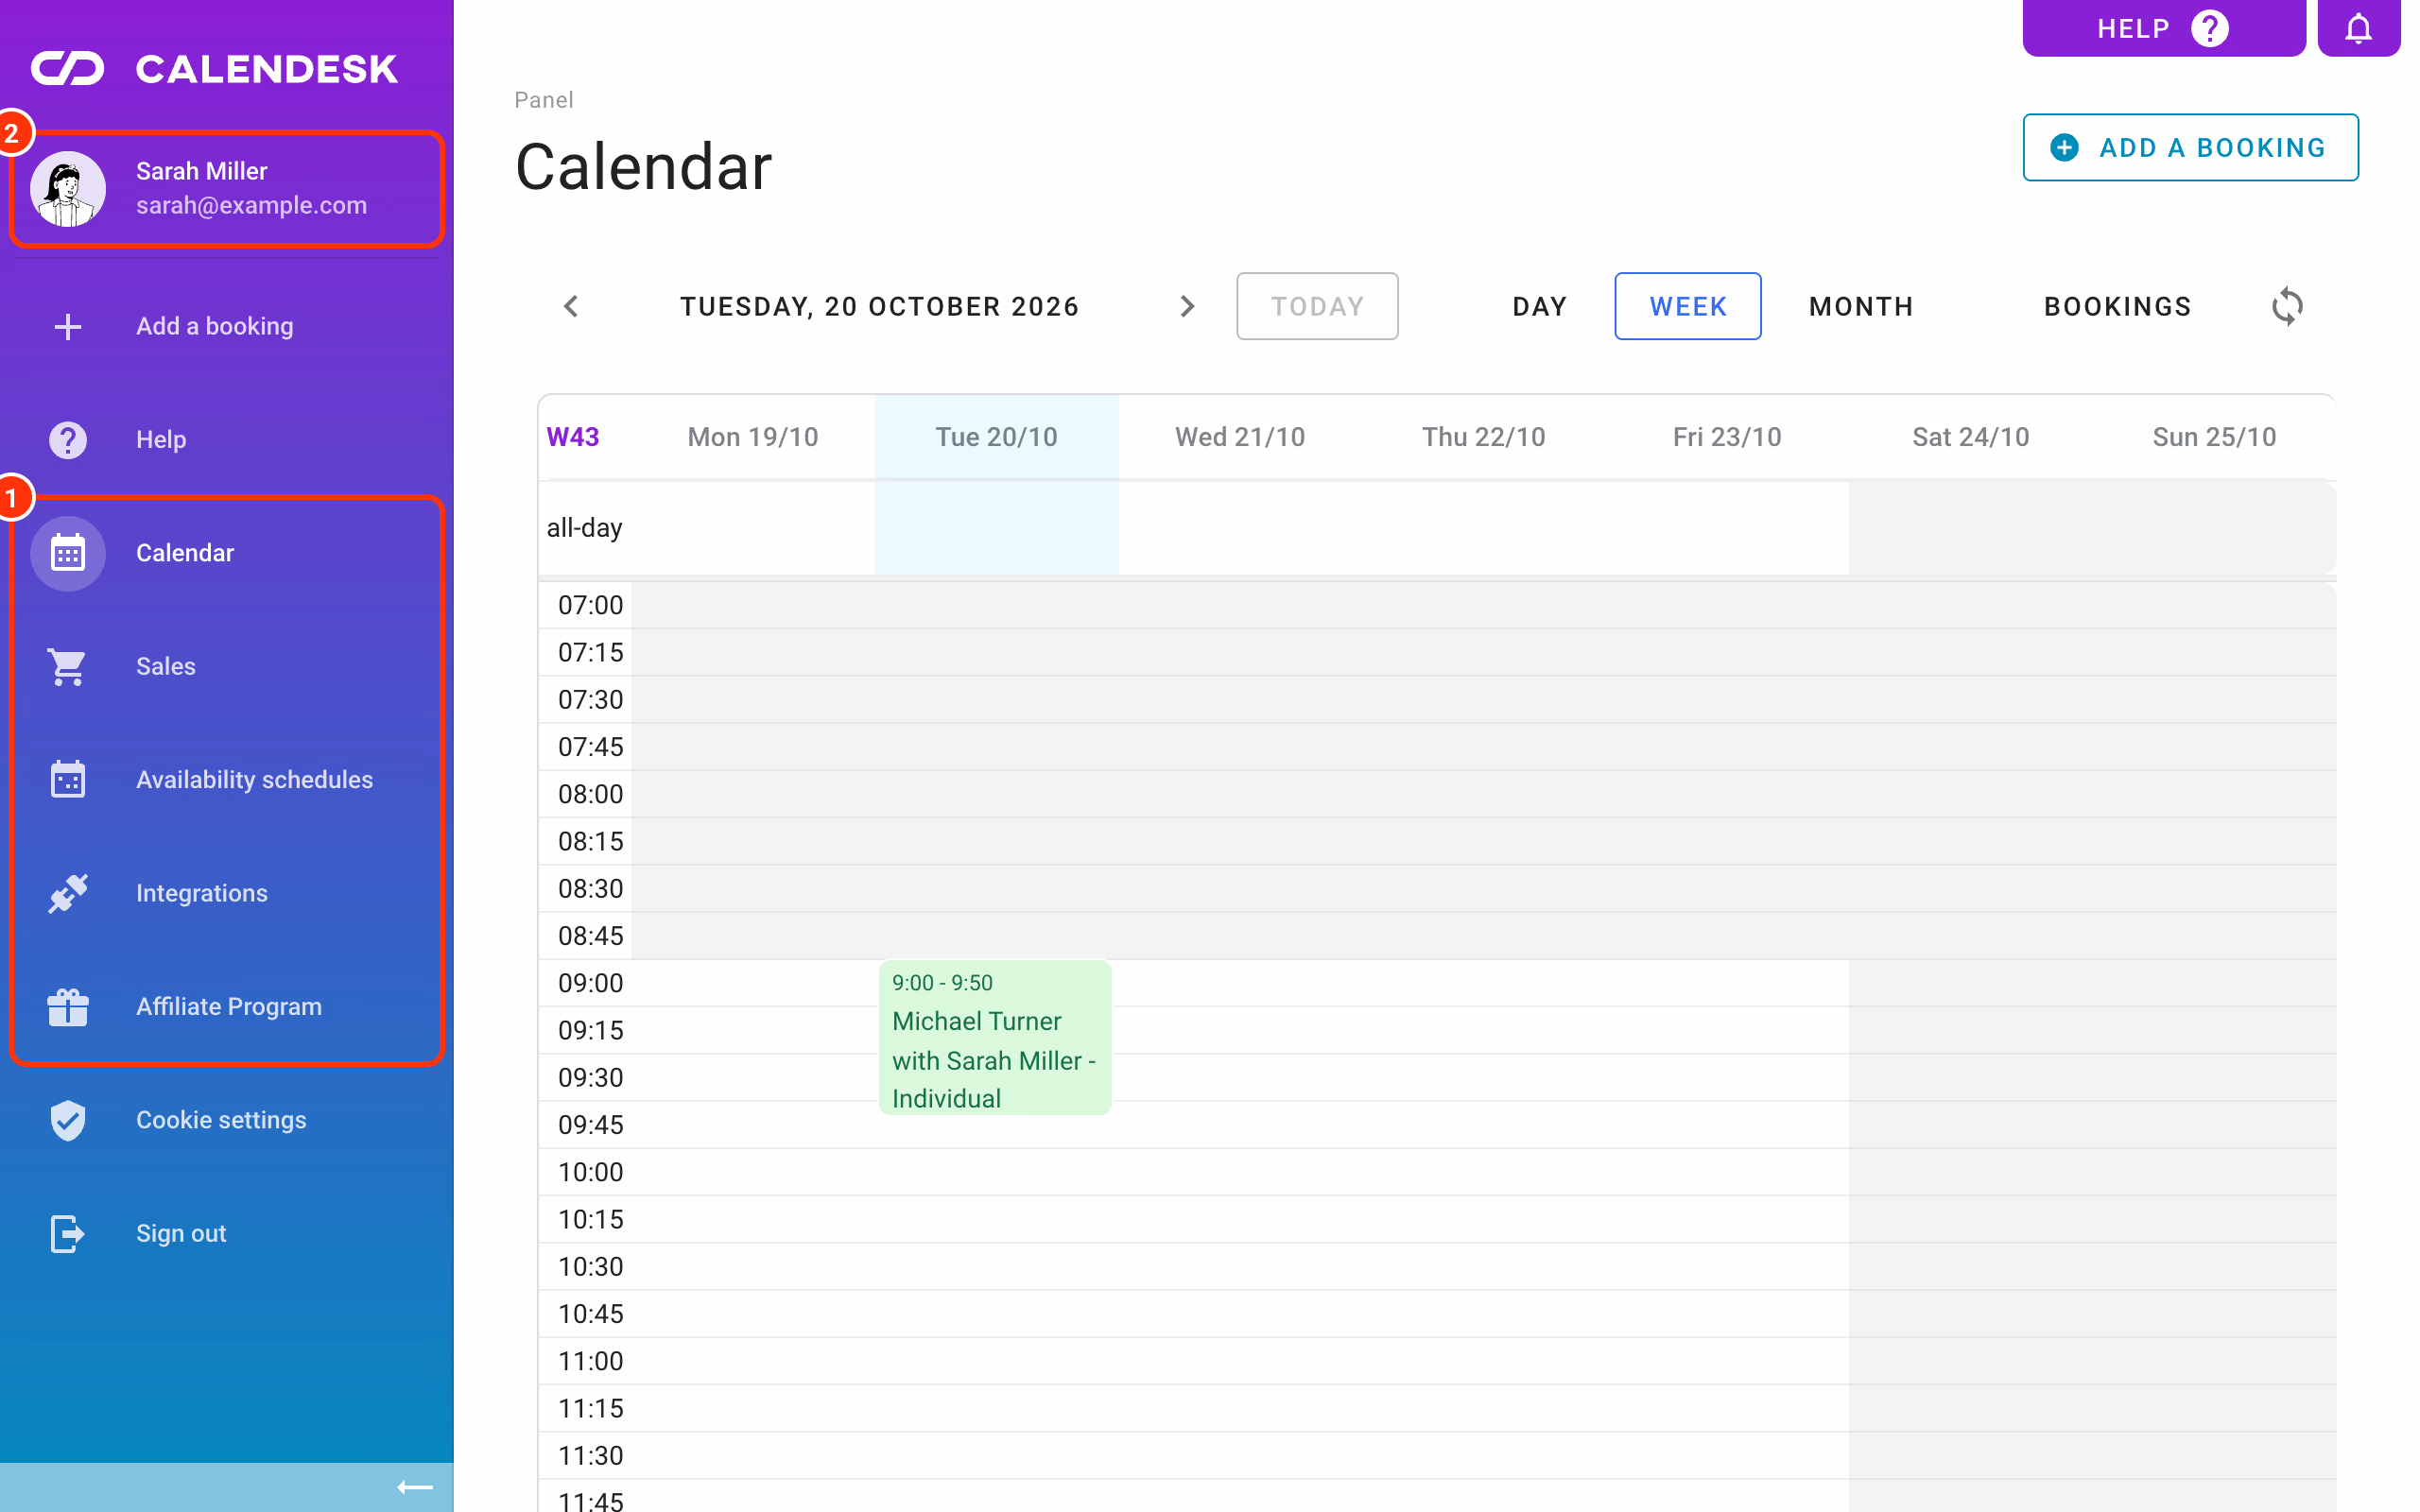Image resolution: width=2420 pixels, height=1512 pixels.
Task: Click the Panel breadcrumb link
Action: coord(544,100)
